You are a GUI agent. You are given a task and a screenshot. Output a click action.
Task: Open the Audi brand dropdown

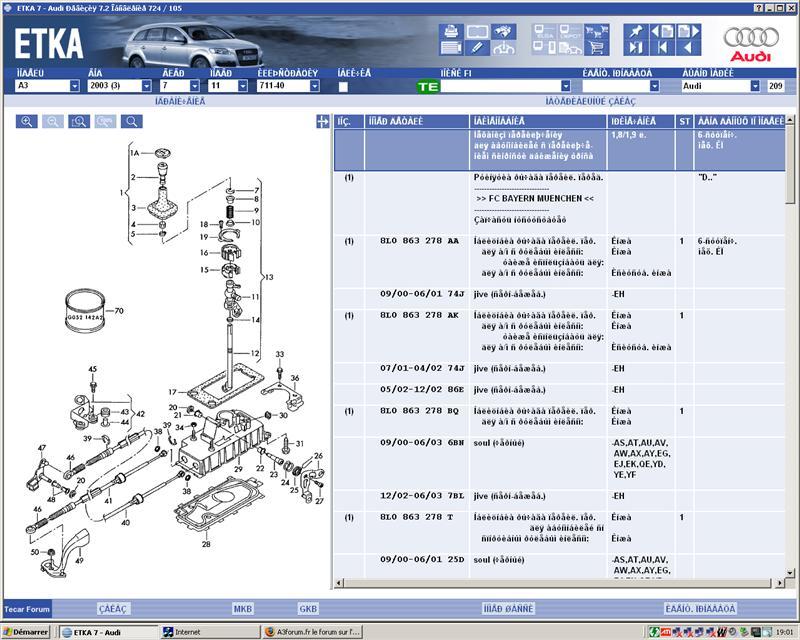755,86
